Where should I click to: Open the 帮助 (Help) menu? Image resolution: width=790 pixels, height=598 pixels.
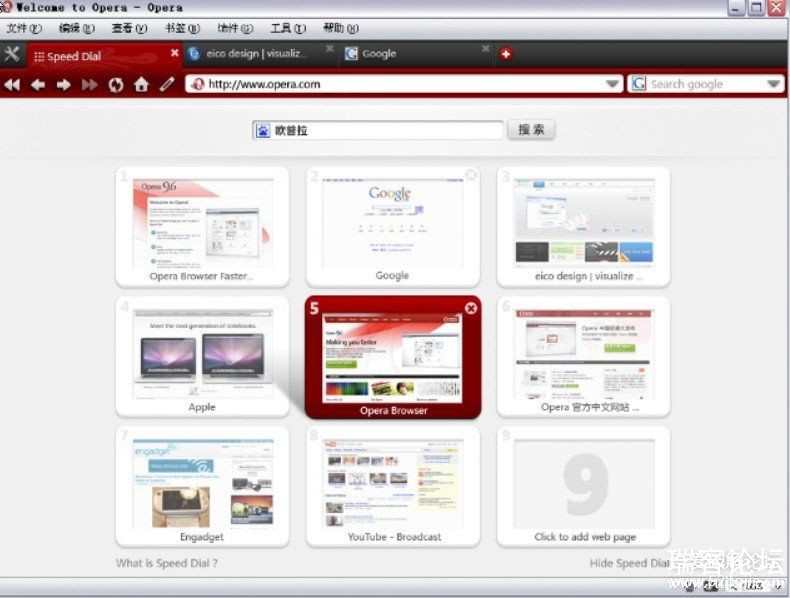click(x=341, y=28)
